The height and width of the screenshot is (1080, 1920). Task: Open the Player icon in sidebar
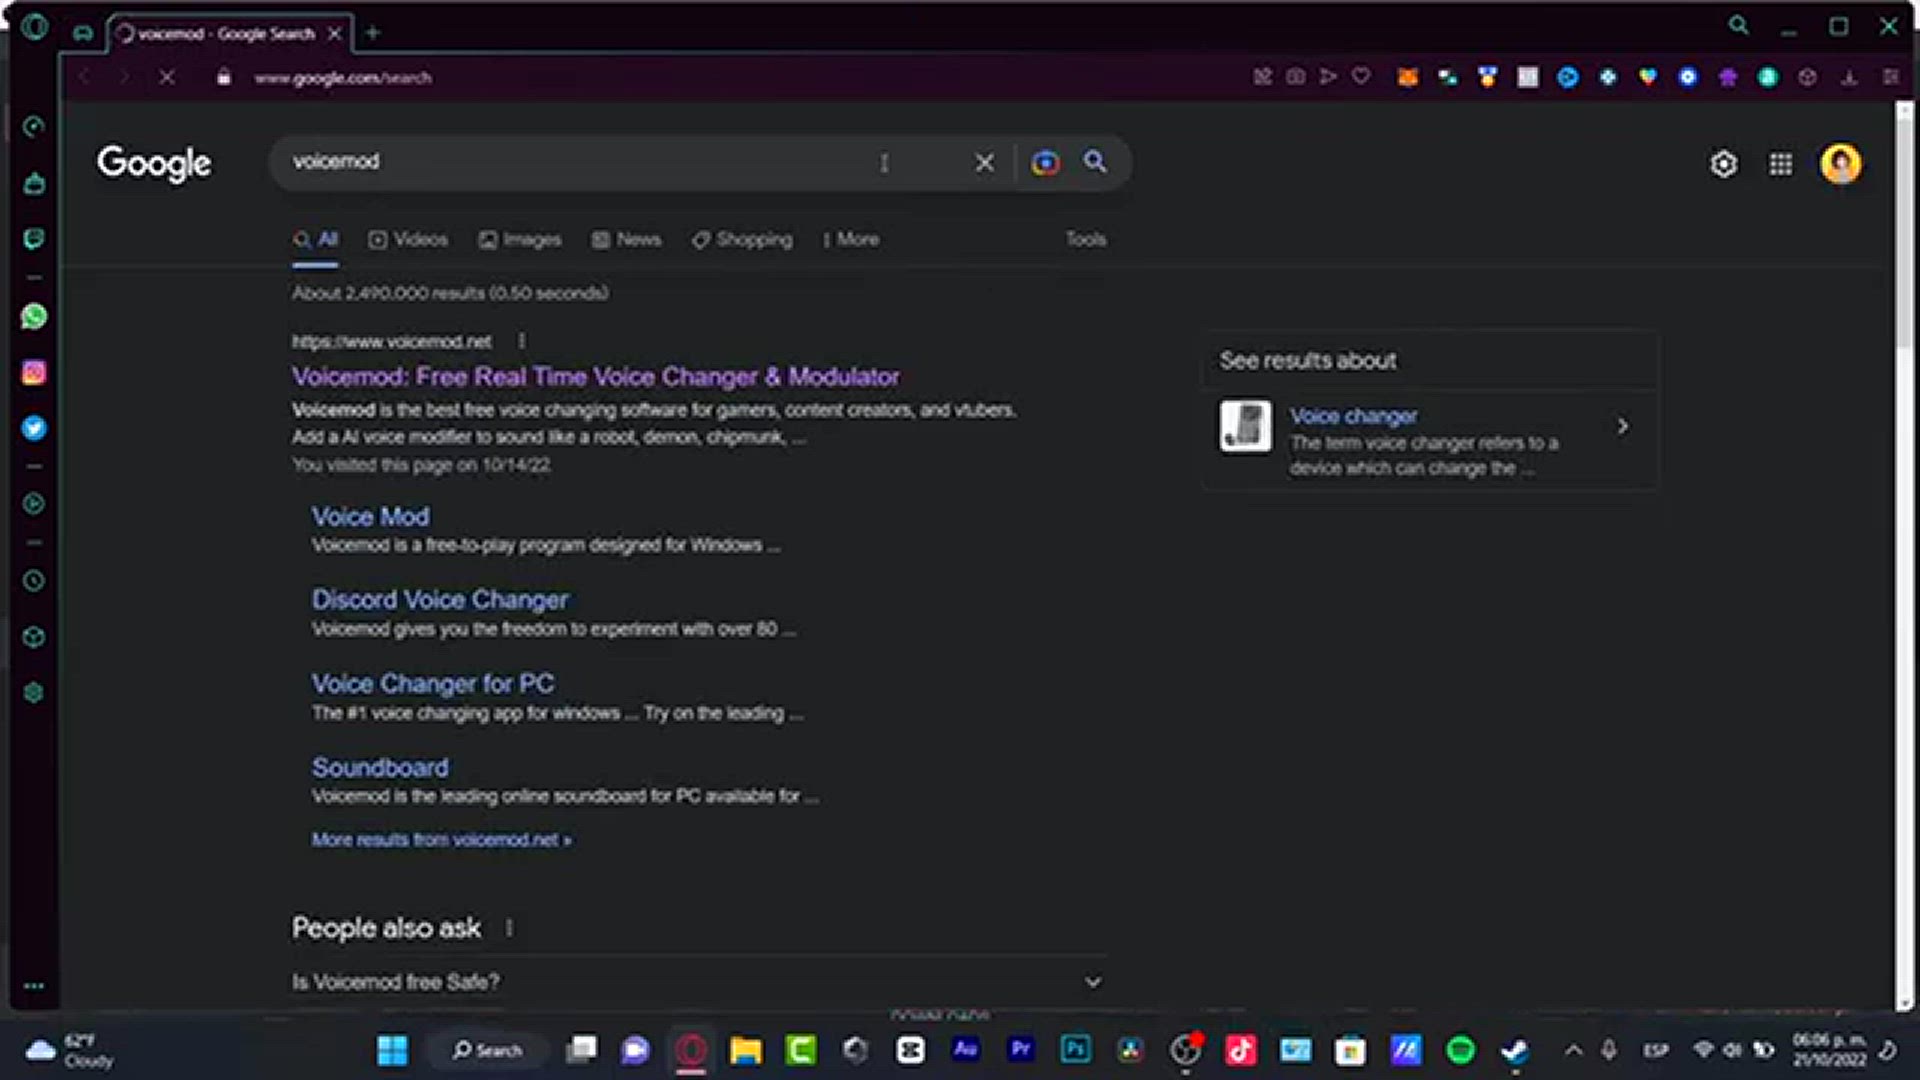coord(34,504)
